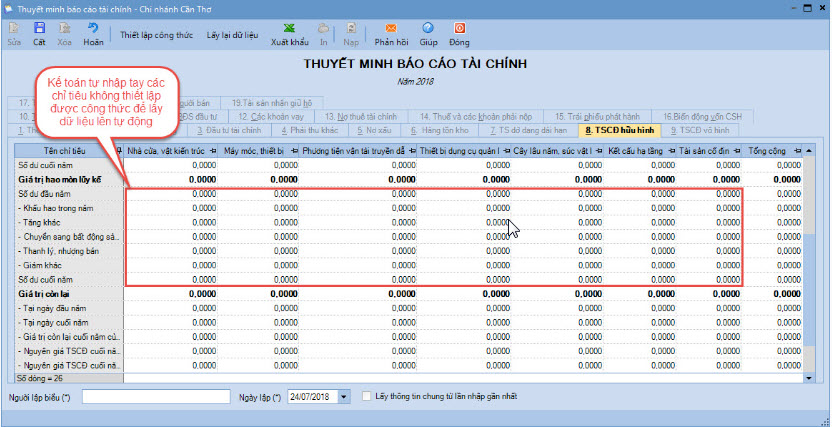The image size is (832, 427).
Task: Select the - Tại ngày cuối năm row
Action: pos(410,323)
